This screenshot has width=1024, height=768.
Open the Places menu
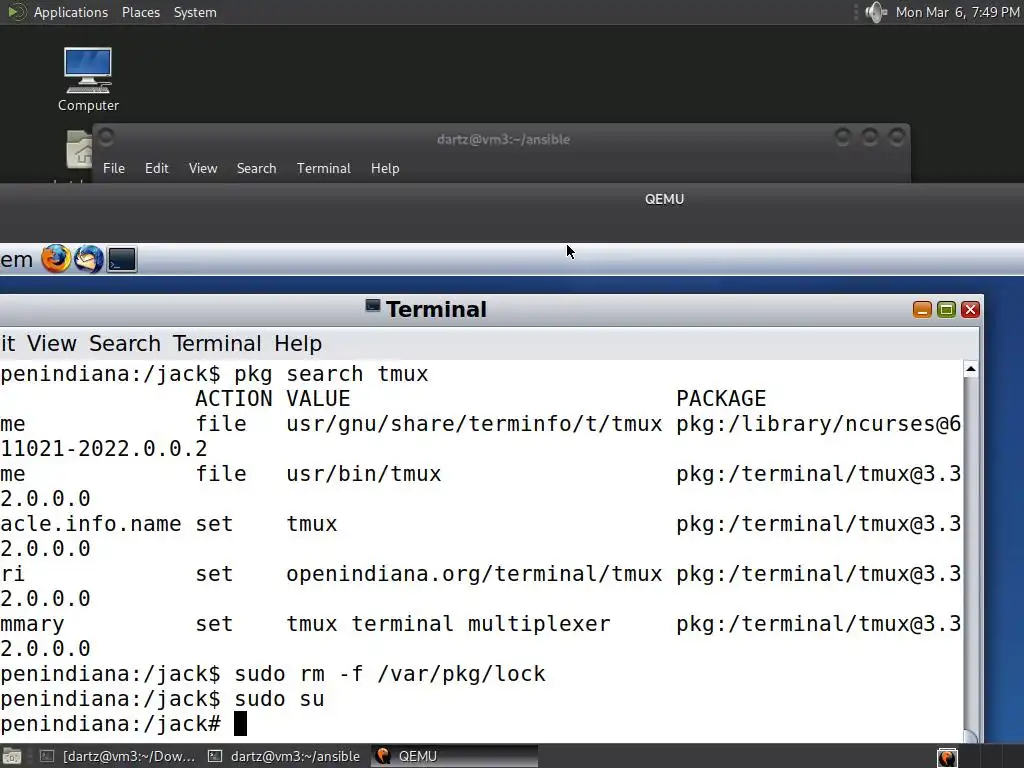(140, 12)
